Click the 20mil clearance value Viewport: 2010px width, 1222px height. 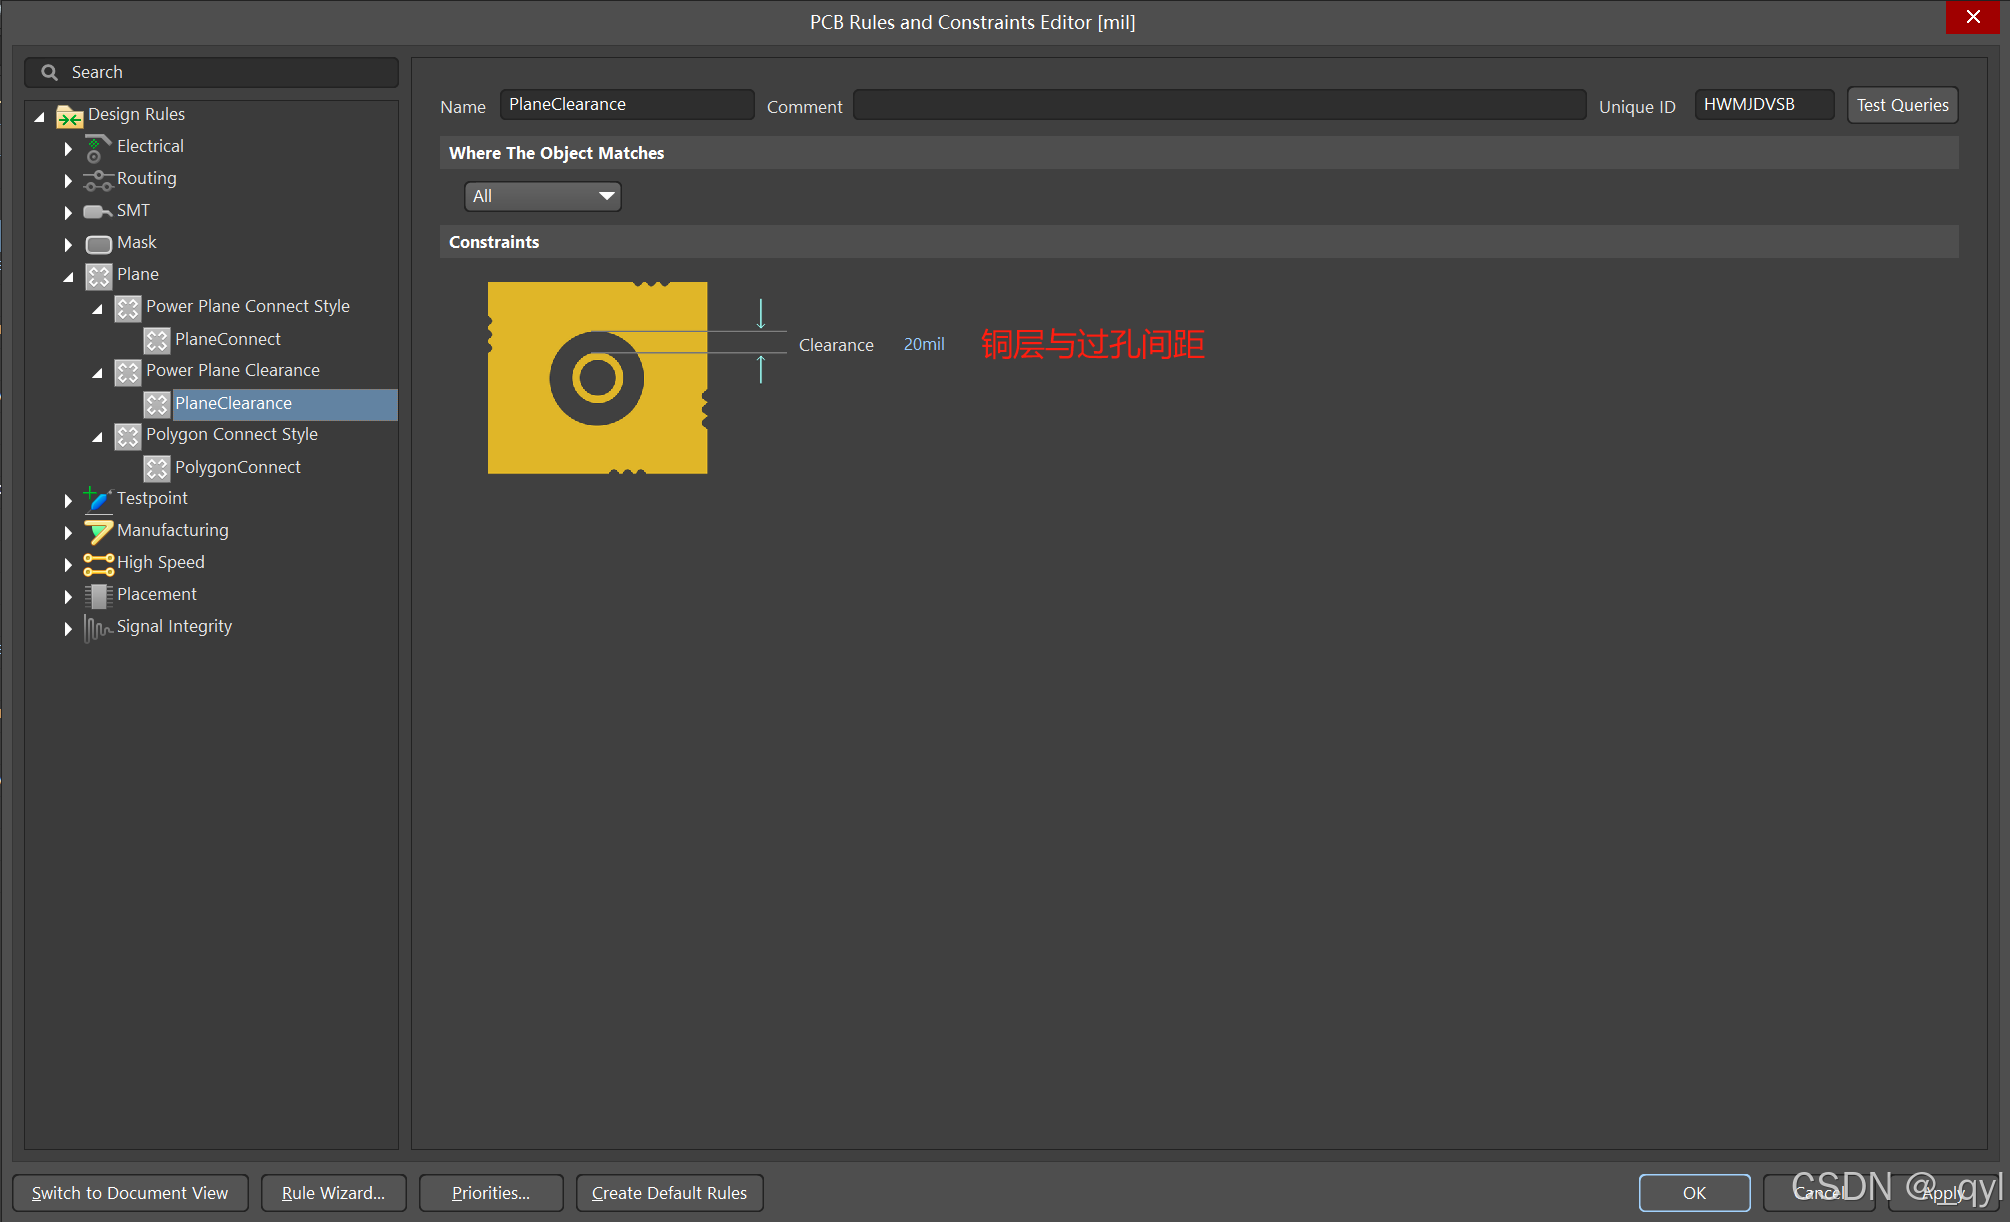click(x=923, y=344)
